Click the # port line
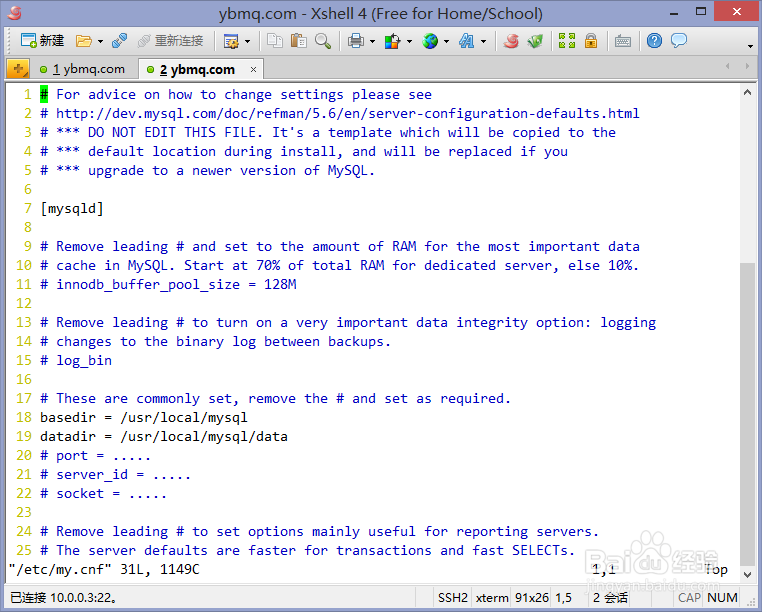Screen dimensions: 762x612 [x=96, y=455]
